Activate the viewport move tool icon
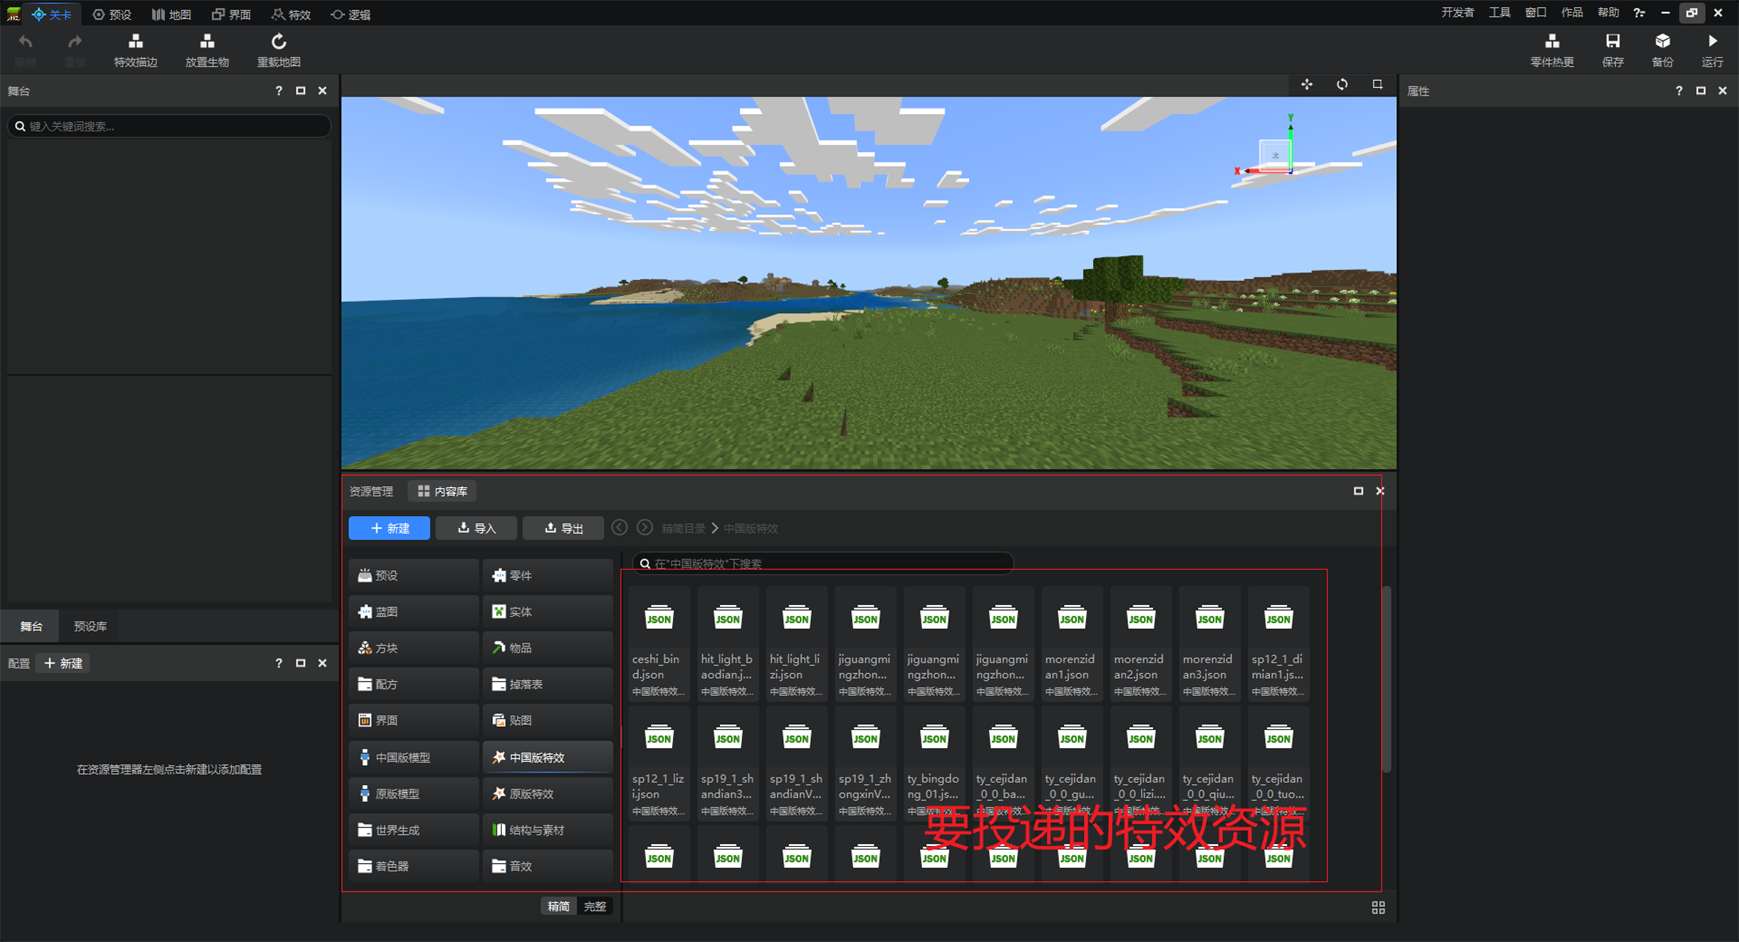This screenshot has height=942, width=1739. pos(1307,85)
